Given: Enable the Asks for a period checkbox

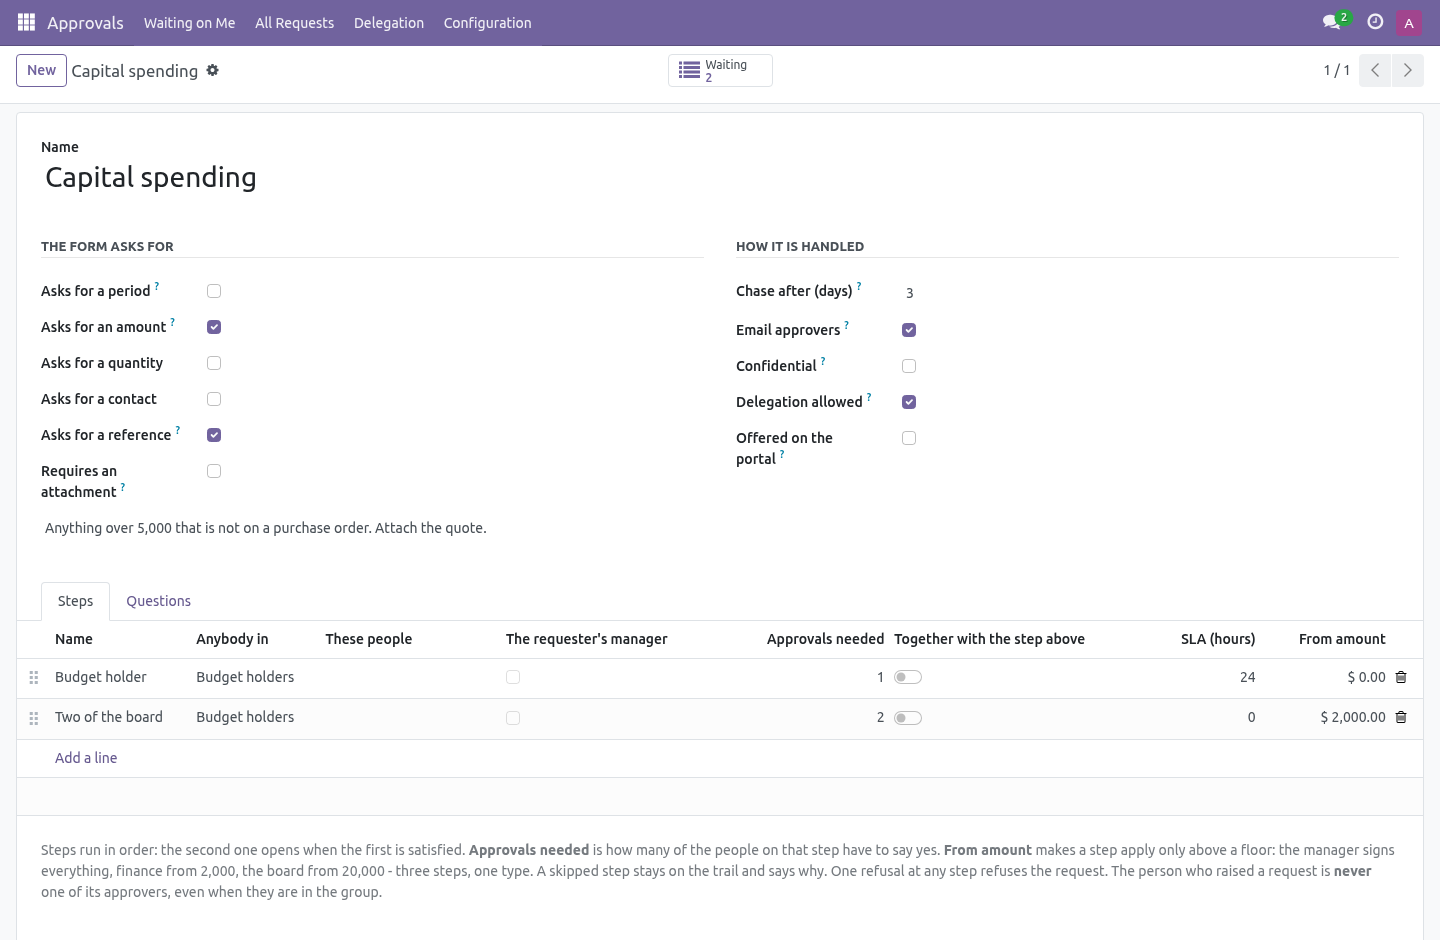Looking at the screenshot, I should [214, 291].
